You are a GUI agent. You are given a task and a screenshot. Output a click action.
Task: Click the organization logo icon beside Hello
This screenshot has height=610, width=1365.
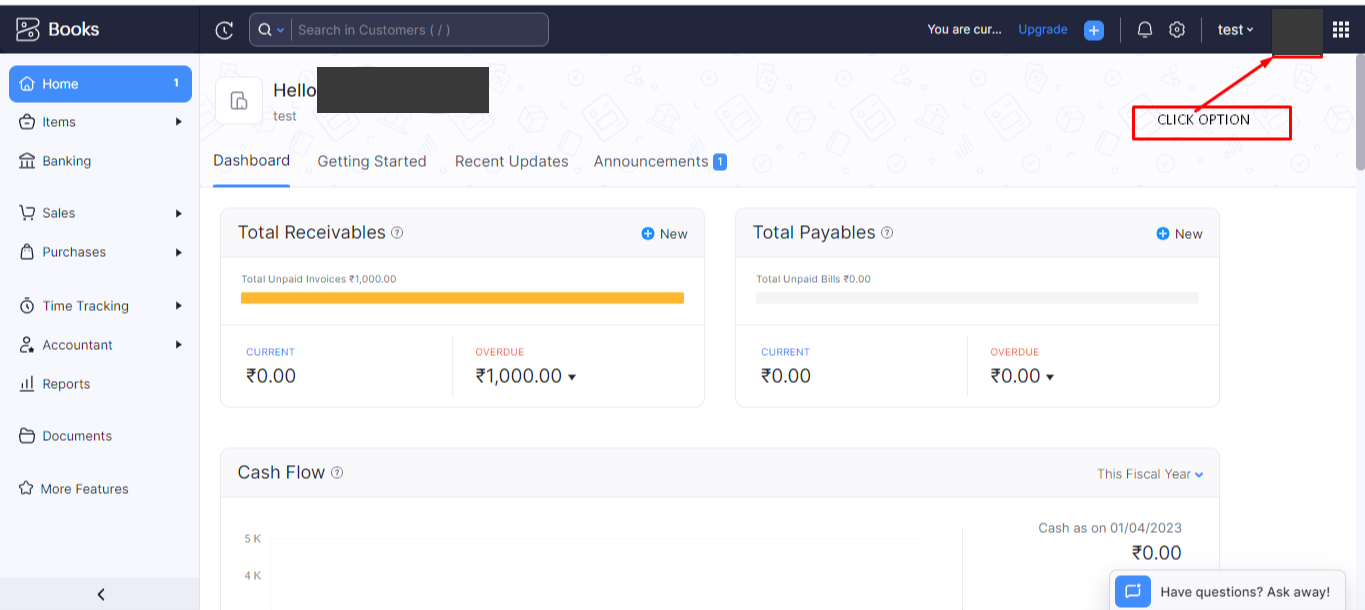click(x=239, y=101)
